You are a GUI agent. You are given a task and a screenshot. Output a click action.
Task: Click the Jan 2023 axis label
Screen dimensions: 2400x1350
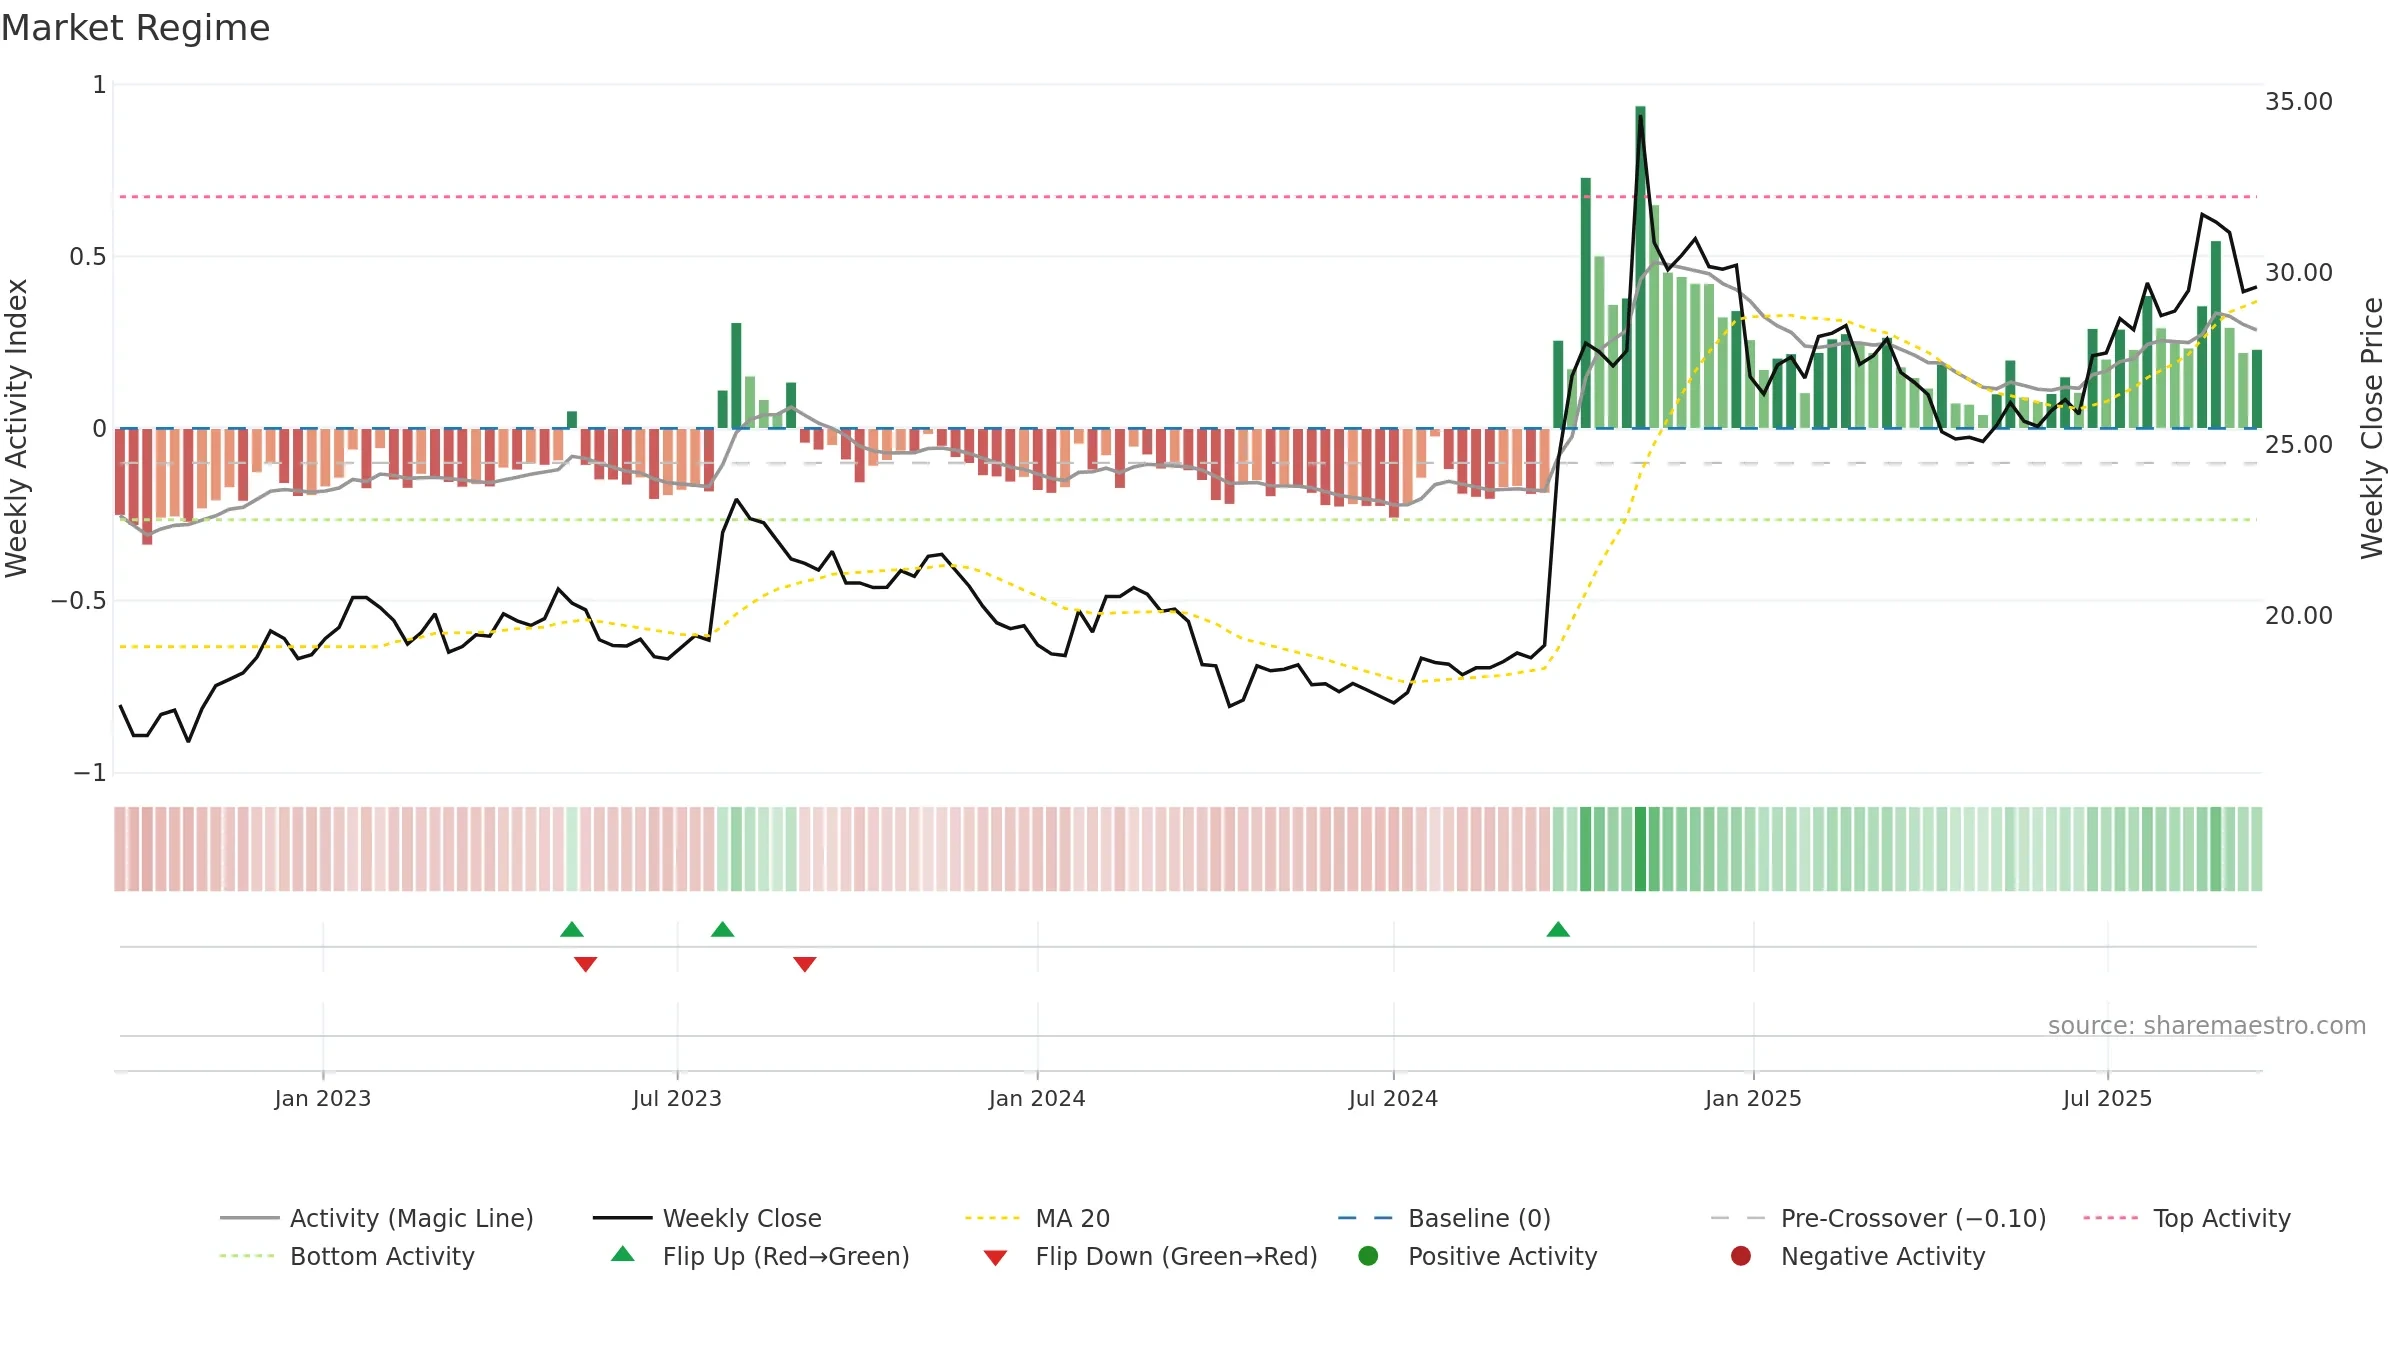pyautogui.click(x=322, y=1098)
